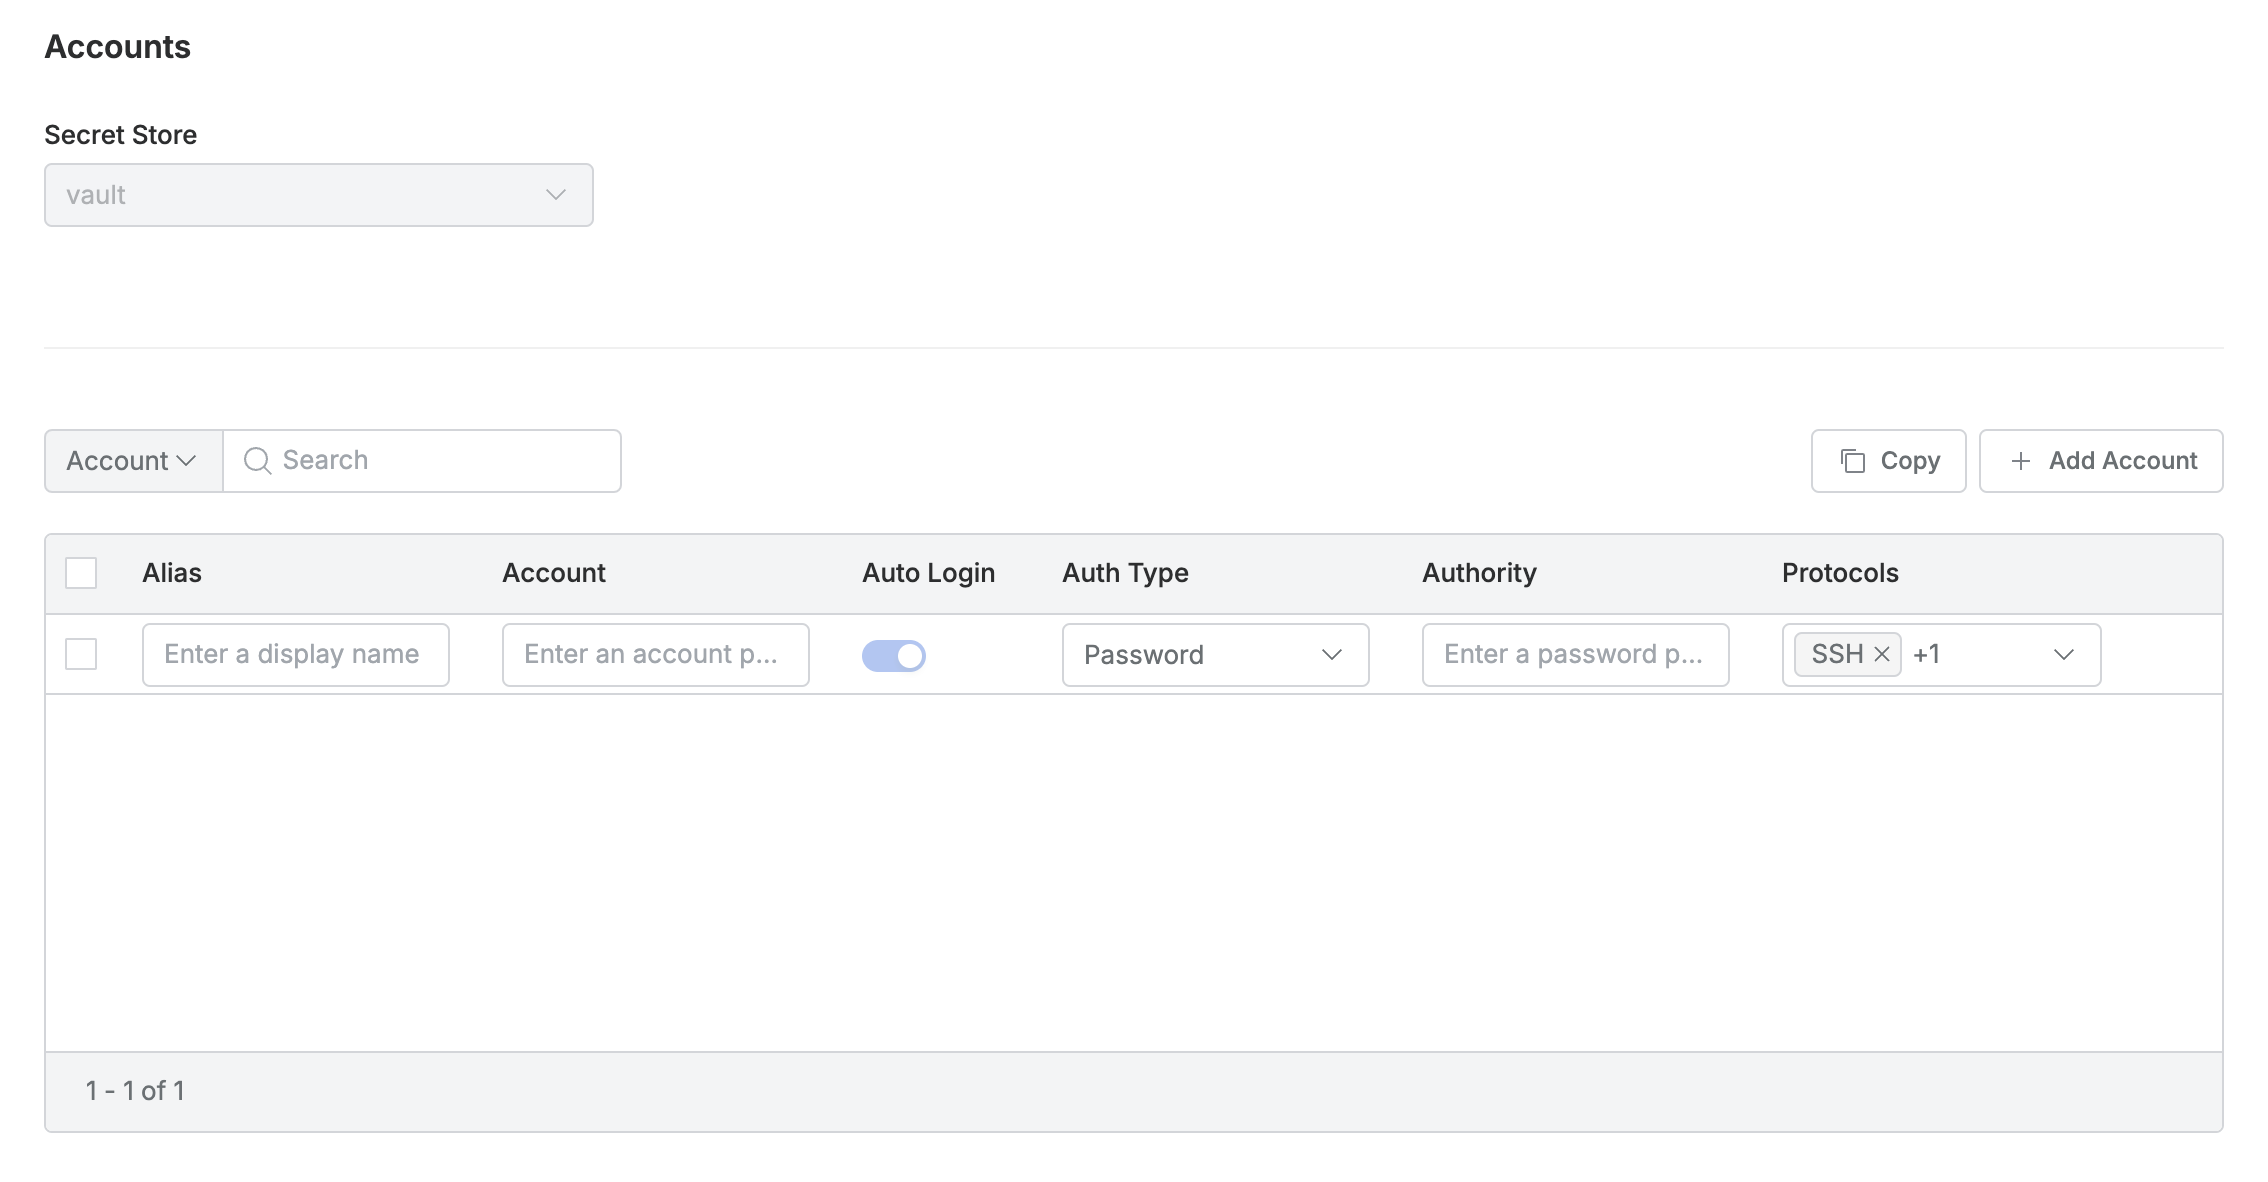This screenshot has height=1182, width=2268.
Task: Focus the Search input field
Action: [440, 460]
